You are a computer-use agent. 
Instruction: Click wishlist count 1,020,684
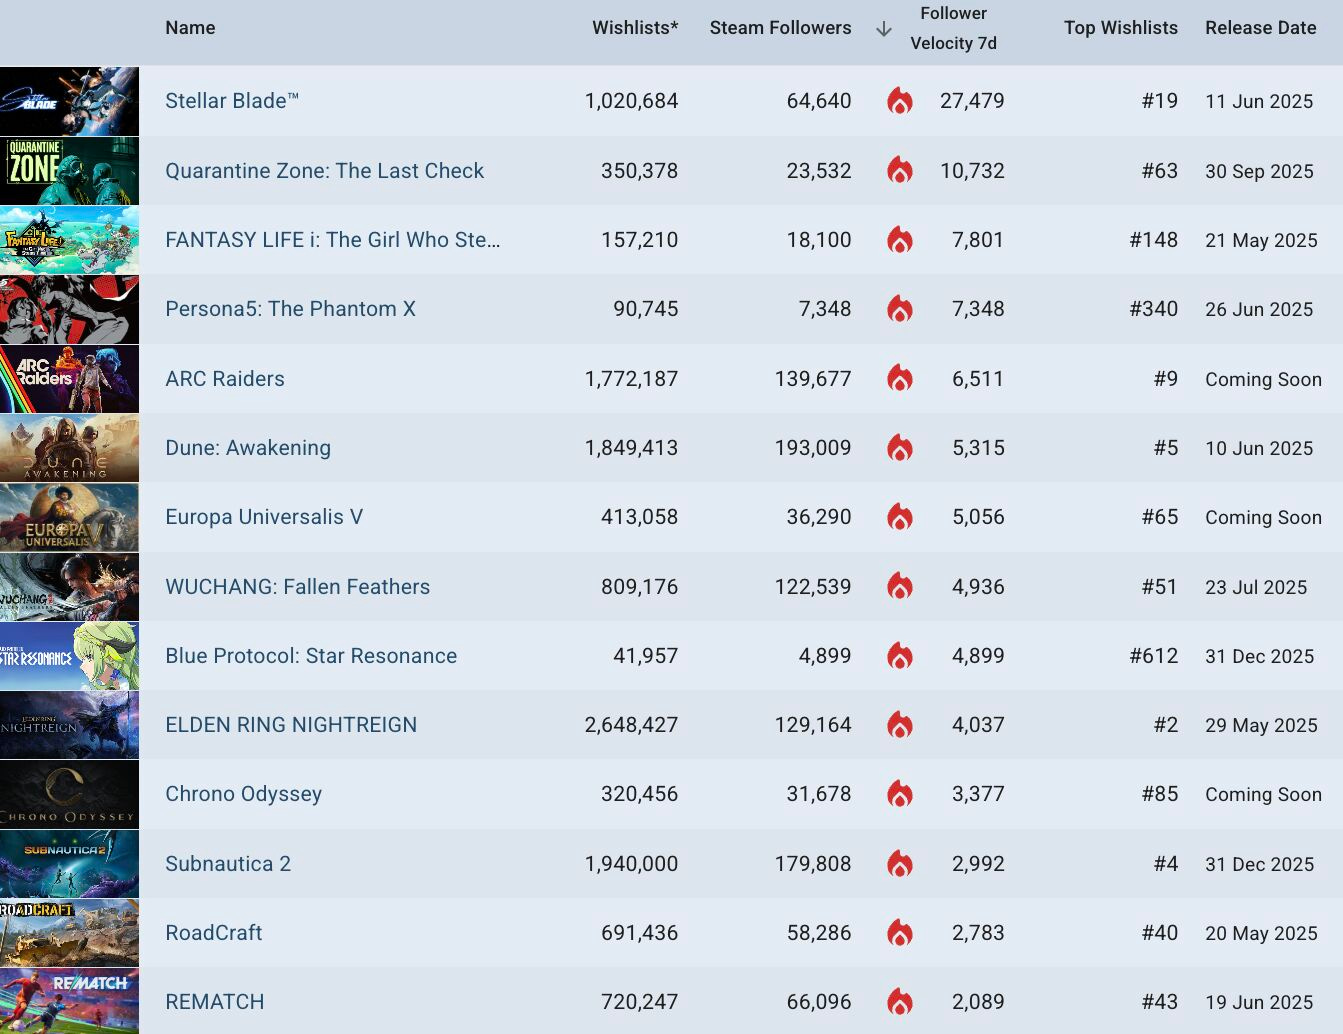click(x=631, y=101)
